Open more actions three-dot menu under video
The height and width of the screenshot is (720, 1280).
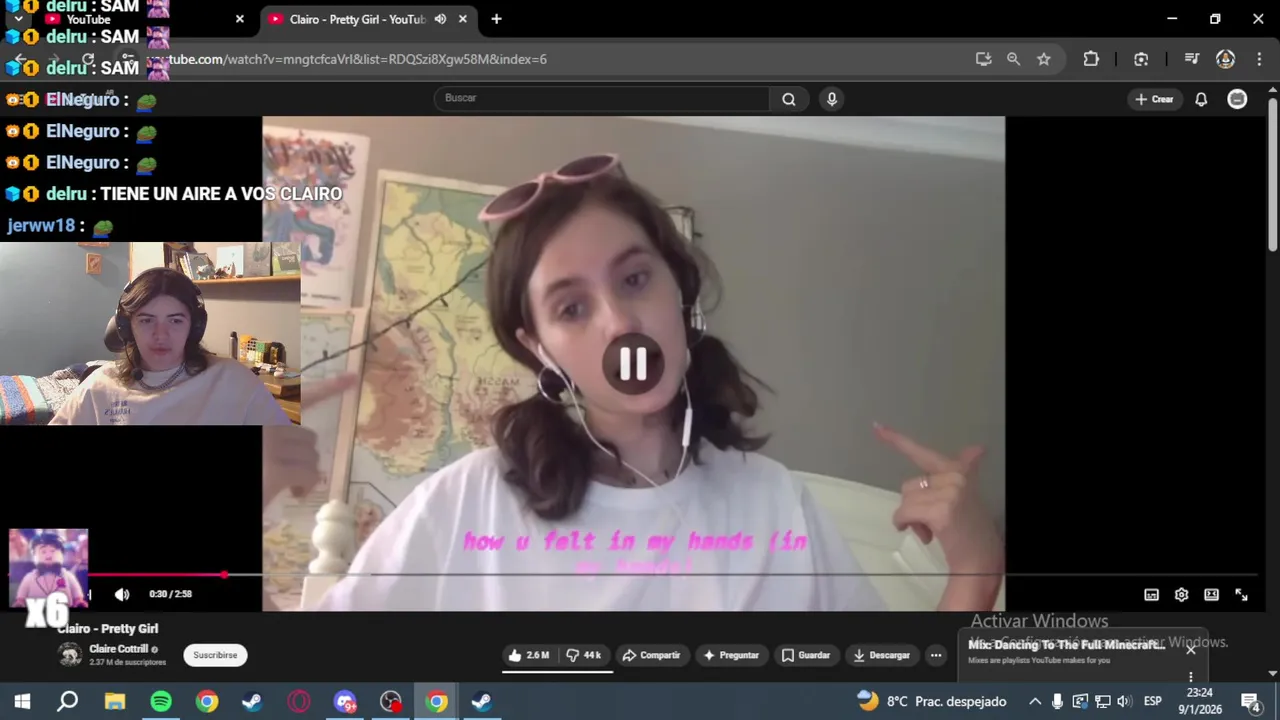coord(936,655)
